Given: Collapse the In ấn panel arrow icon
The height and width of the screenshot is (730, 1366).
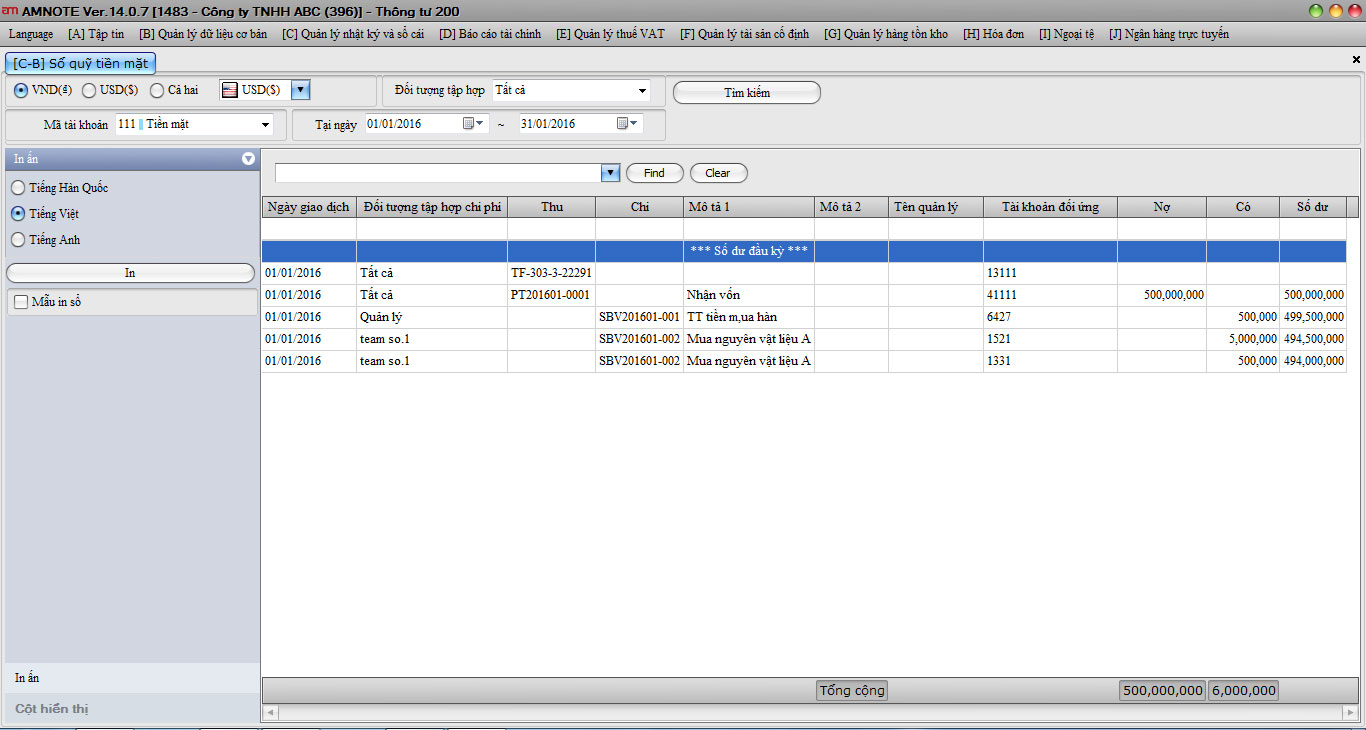Looking at the screenshot, I should pos(248,159).
